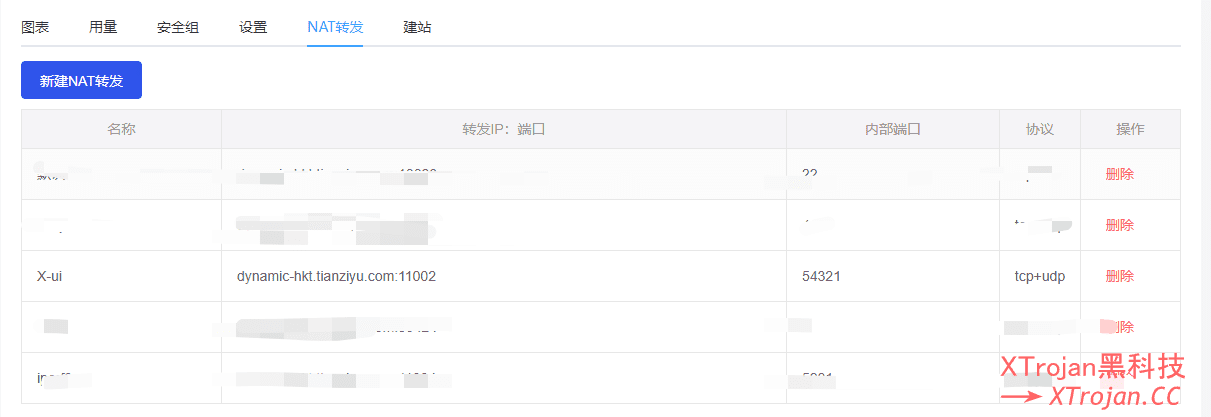Go to the 安全组 tab
This screenshot has height=417, width=1211.
pyautogui.click(x=178, y=27)
